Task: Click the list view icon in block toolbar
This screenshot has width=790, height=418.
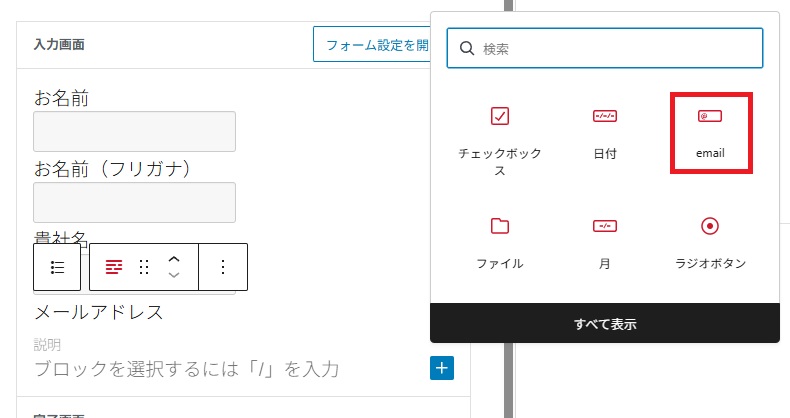Action: tap(57, 267)
